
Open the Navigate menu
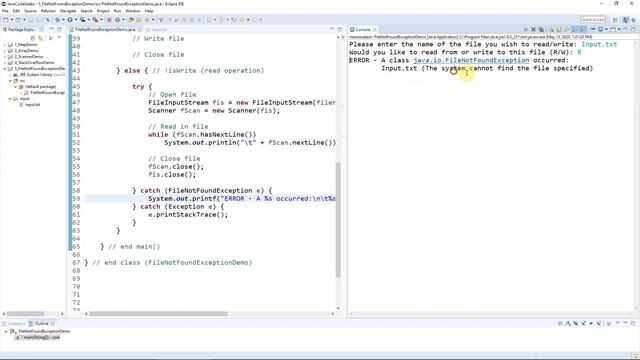click(x=68, y=11)
